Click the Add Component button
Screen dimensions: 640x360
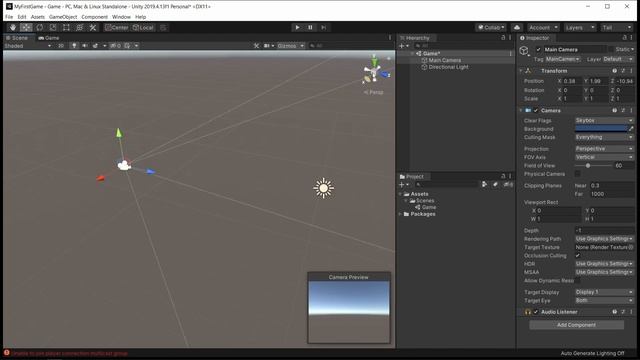(576, 325)
